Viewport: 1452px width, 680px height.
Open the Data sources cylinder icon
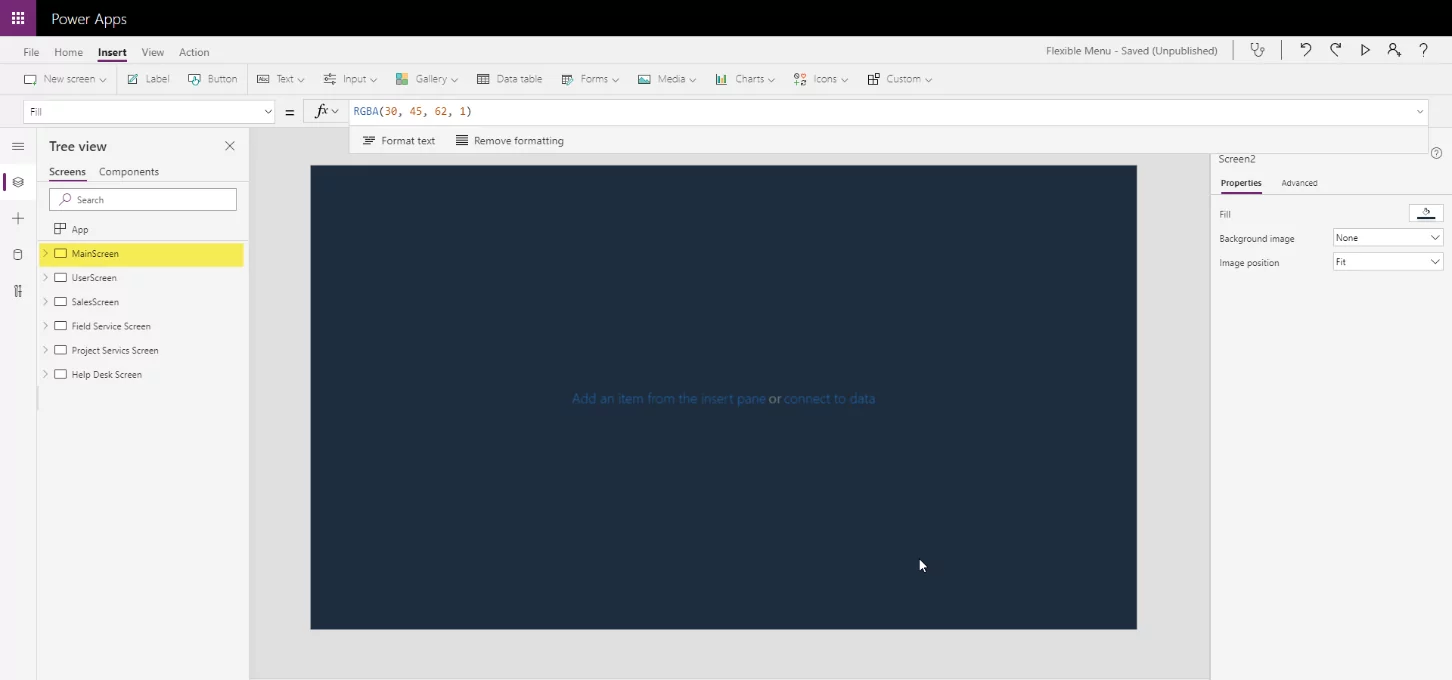point(18,255)
